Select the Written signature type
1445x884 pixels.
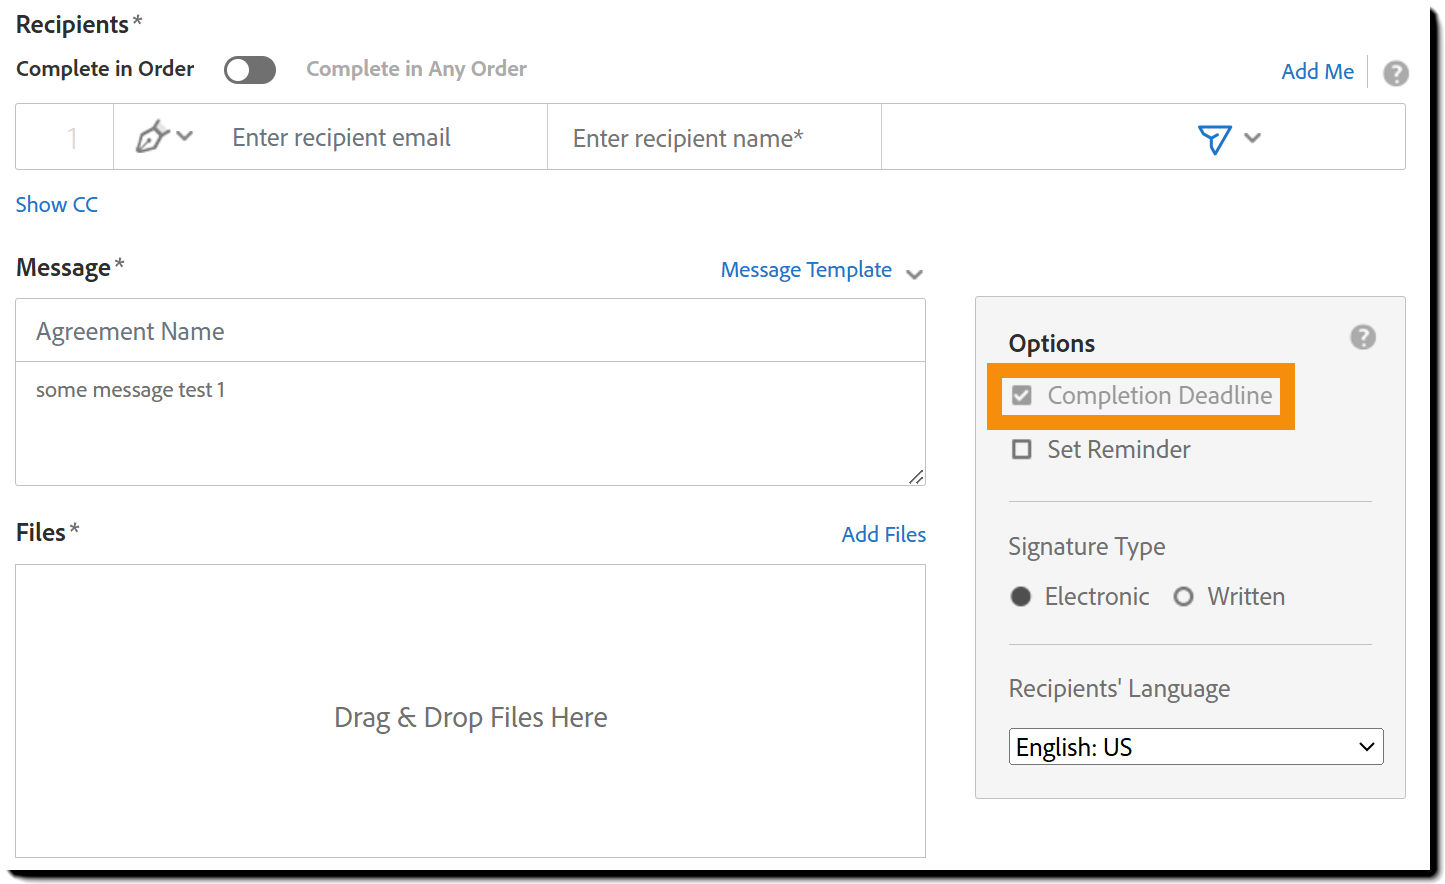tap(1184, 596)
